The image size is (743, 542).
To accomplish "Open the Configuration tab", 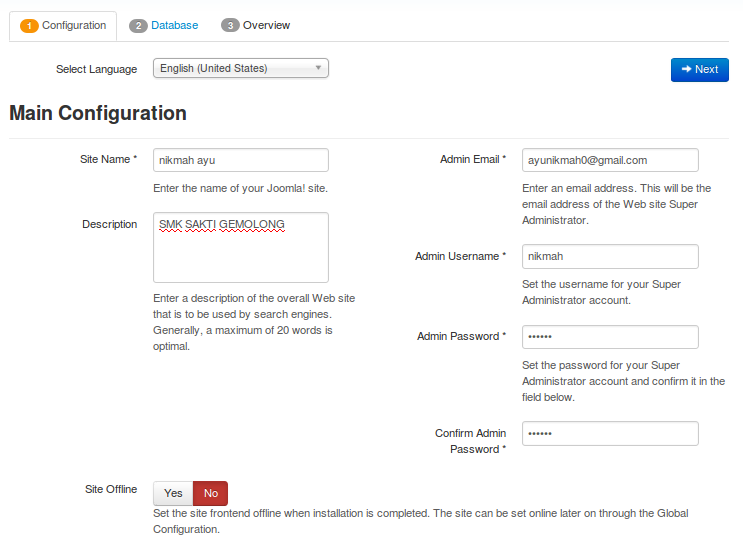I will click(73, 26).
